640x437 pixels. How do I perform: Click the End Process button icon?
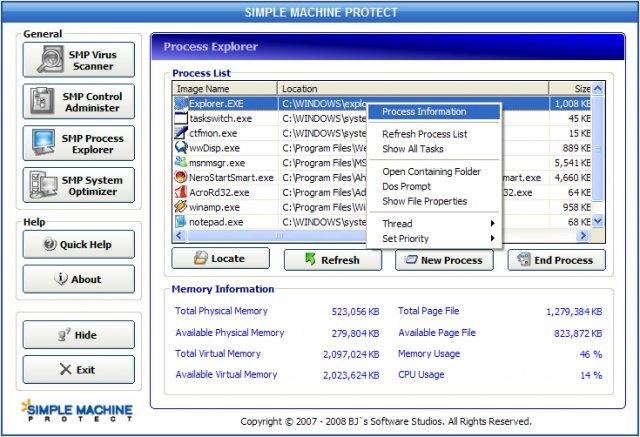coord(524,260)
